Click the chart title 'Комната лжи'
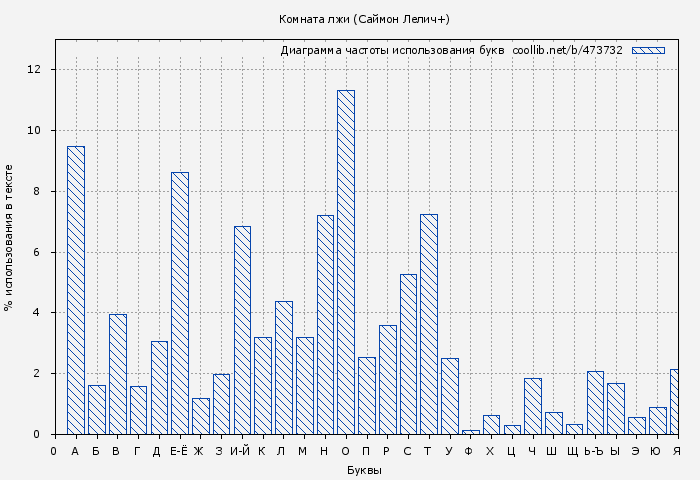This screenshot has height=480, width=700. (x=364, y=19)
